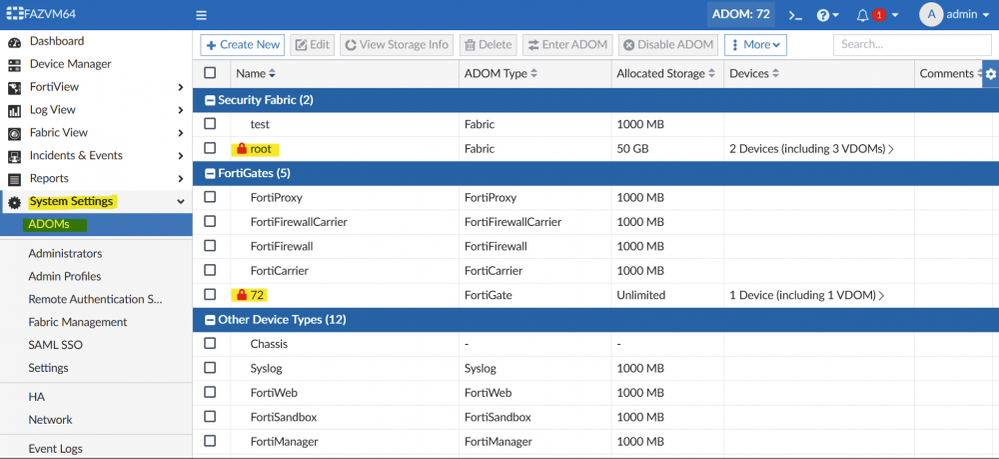
Task: Select the Chassis ADOM name
Action: pyautogui.click(x=269, y=344)
